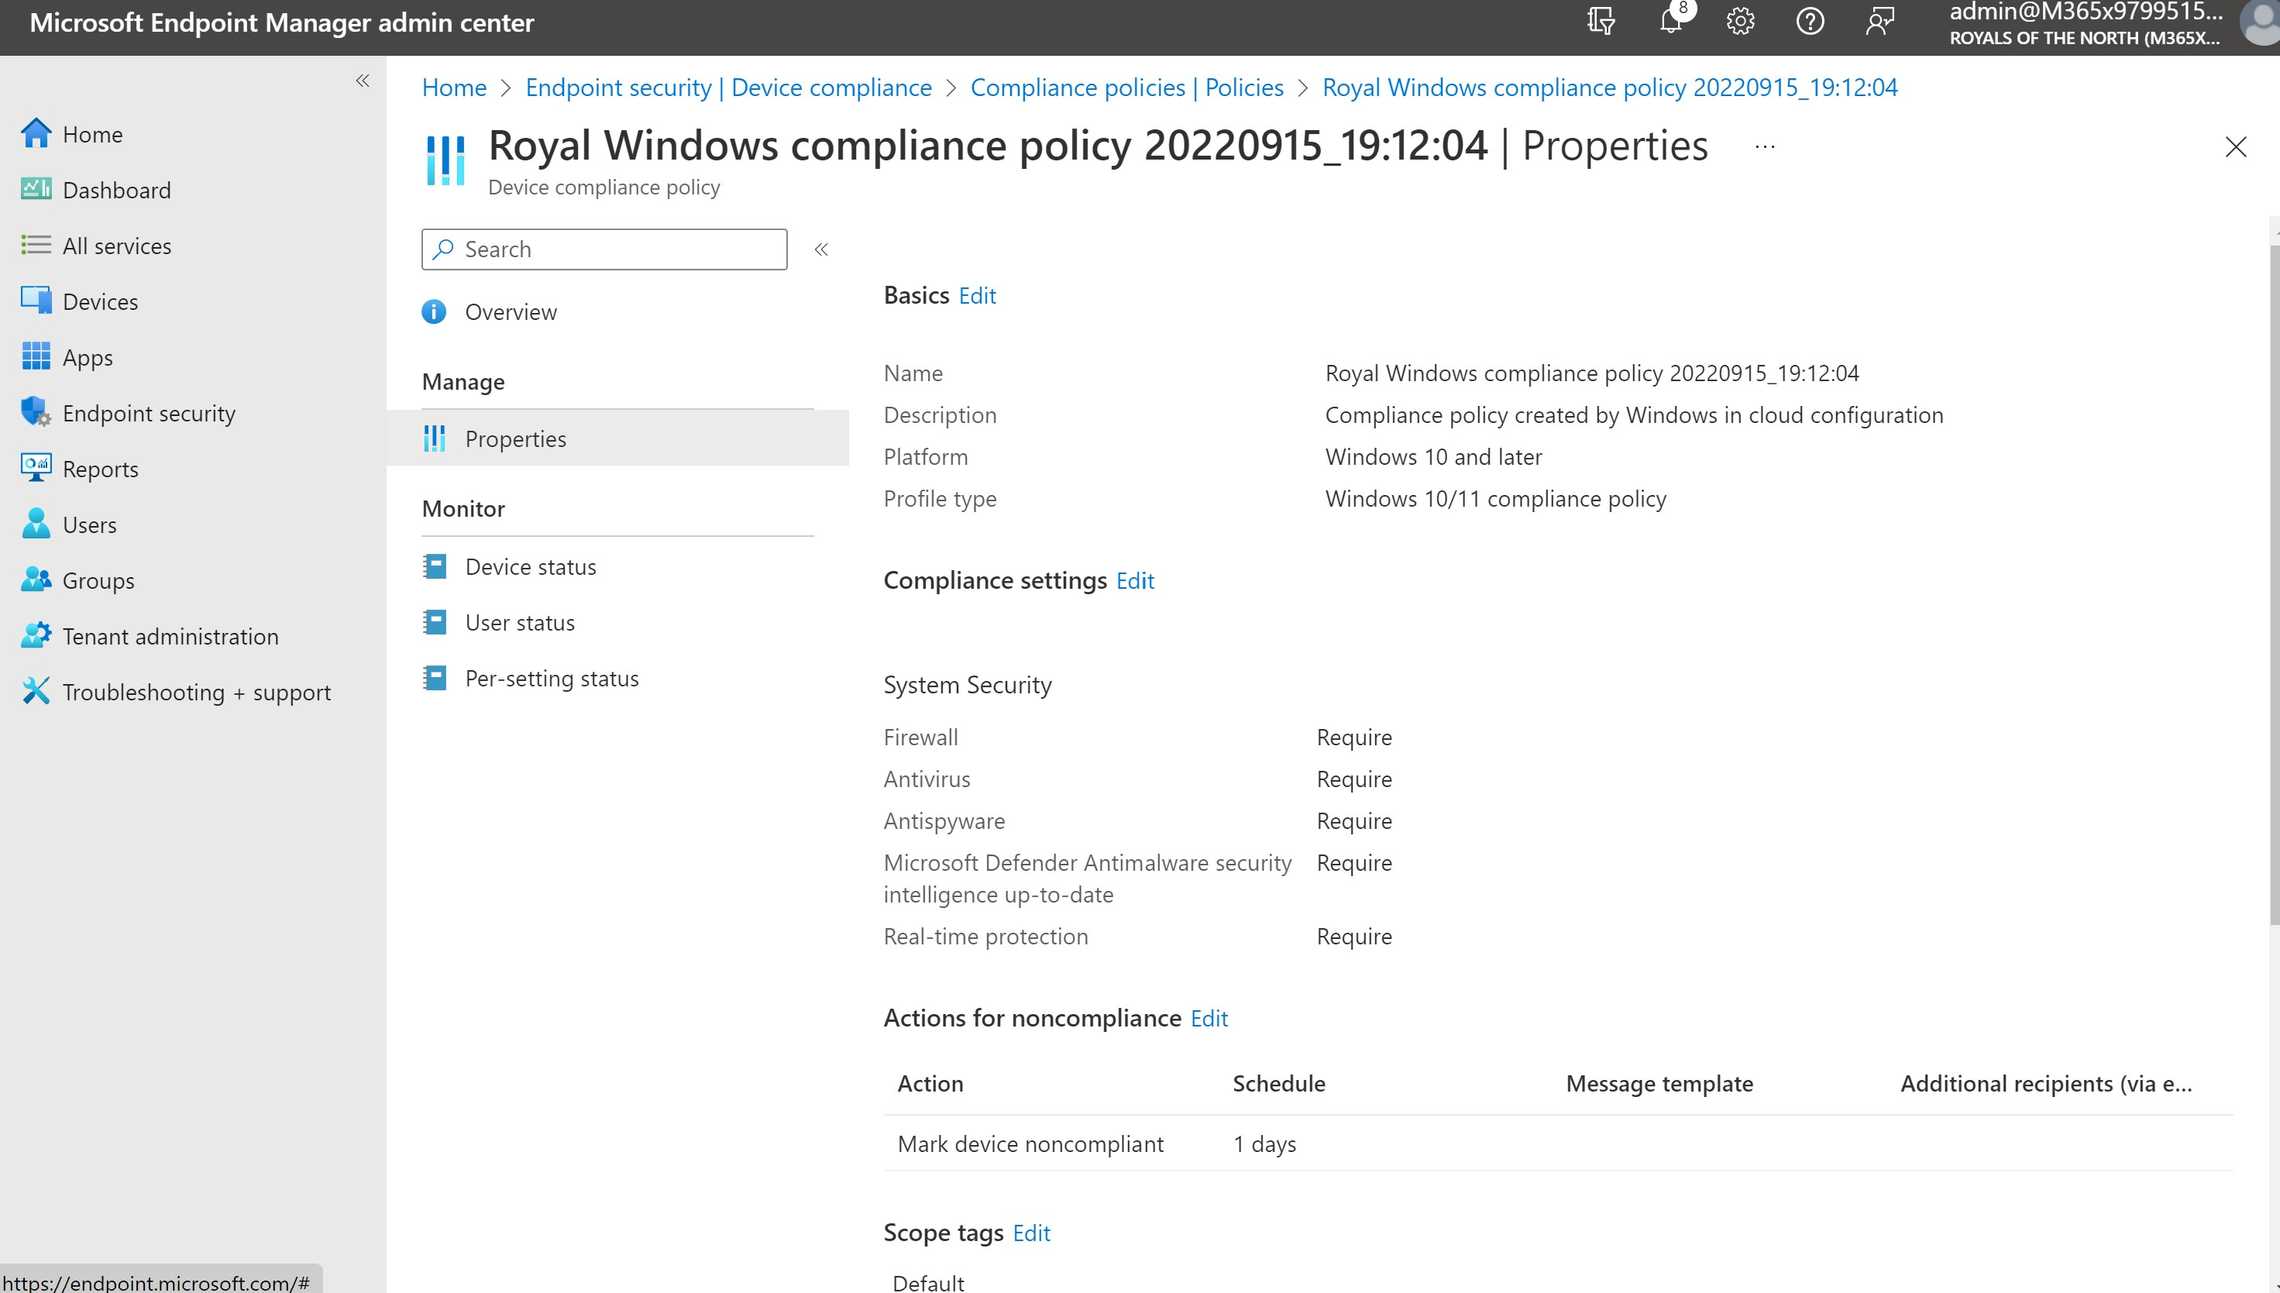Open Endpoint security in the sidebar
This screenshot has width=2280, height=1293.
148,412
